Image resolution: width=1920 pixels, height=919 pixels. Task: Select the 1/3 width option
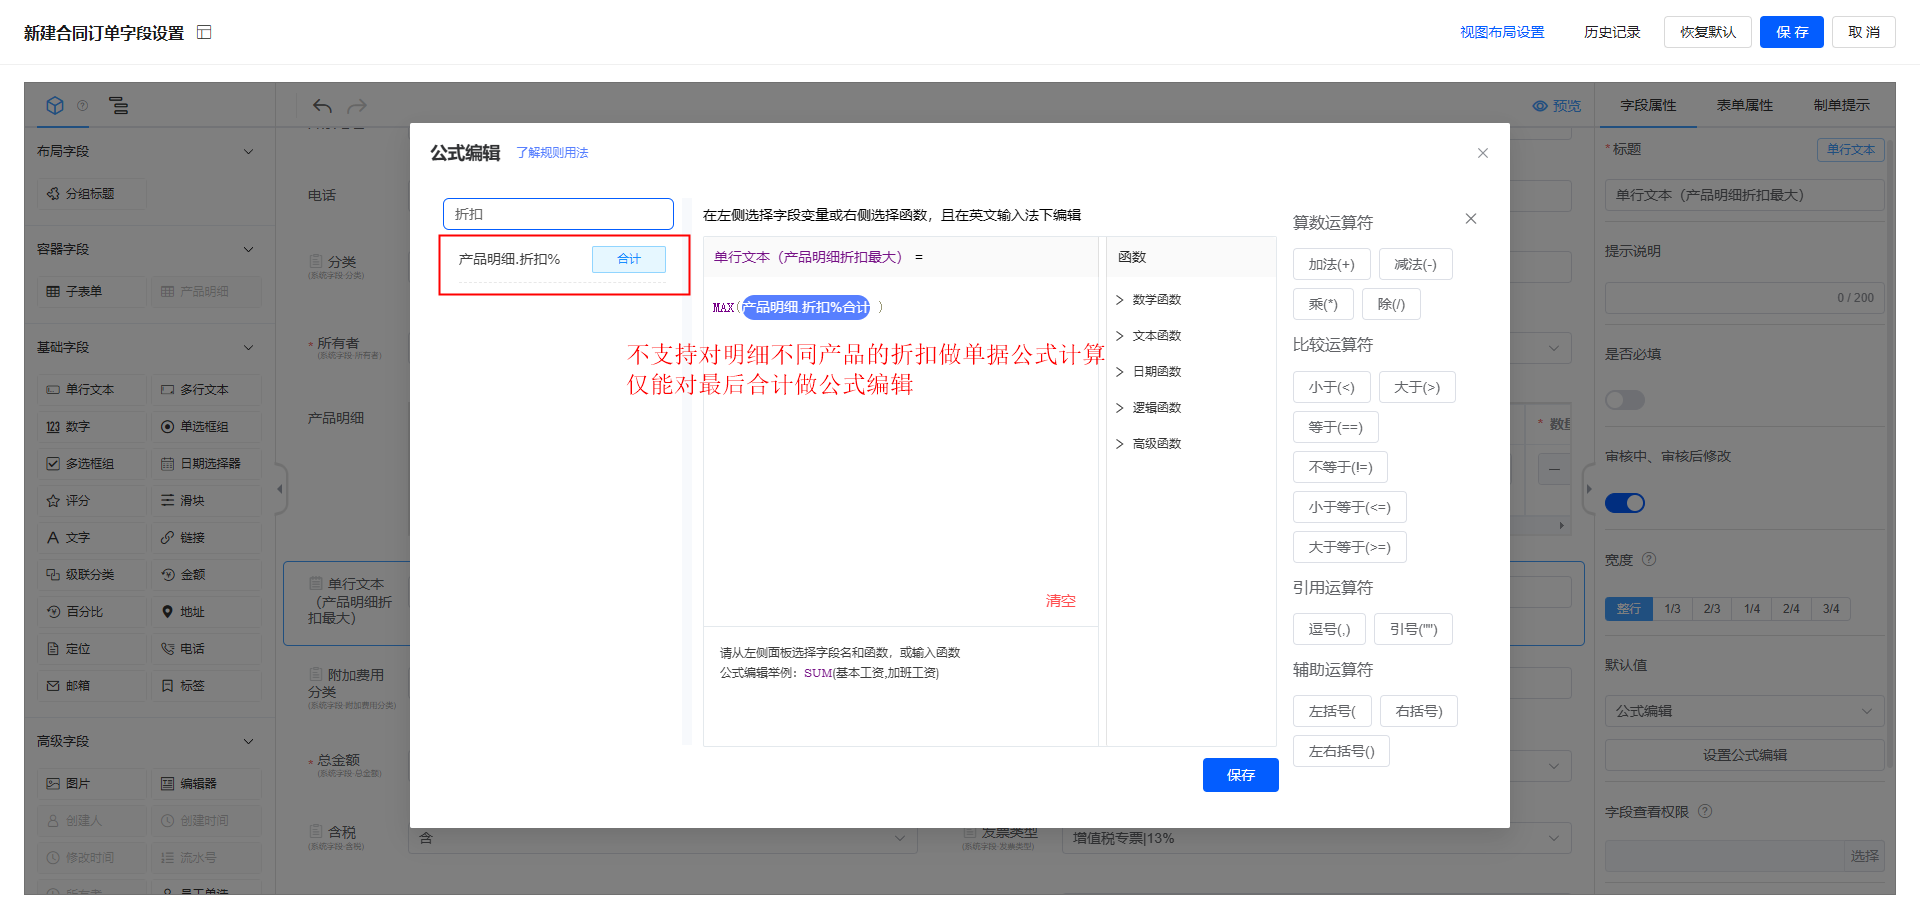(x=1672, y=609)
